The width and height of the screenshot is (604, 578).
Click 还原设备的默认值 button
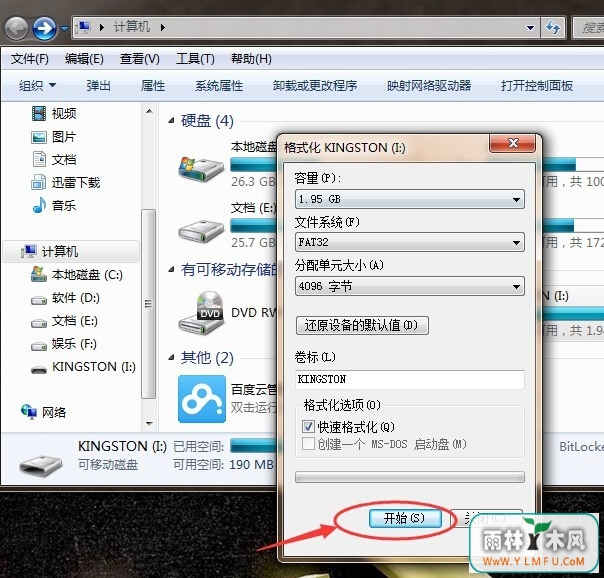pos(362,326)
